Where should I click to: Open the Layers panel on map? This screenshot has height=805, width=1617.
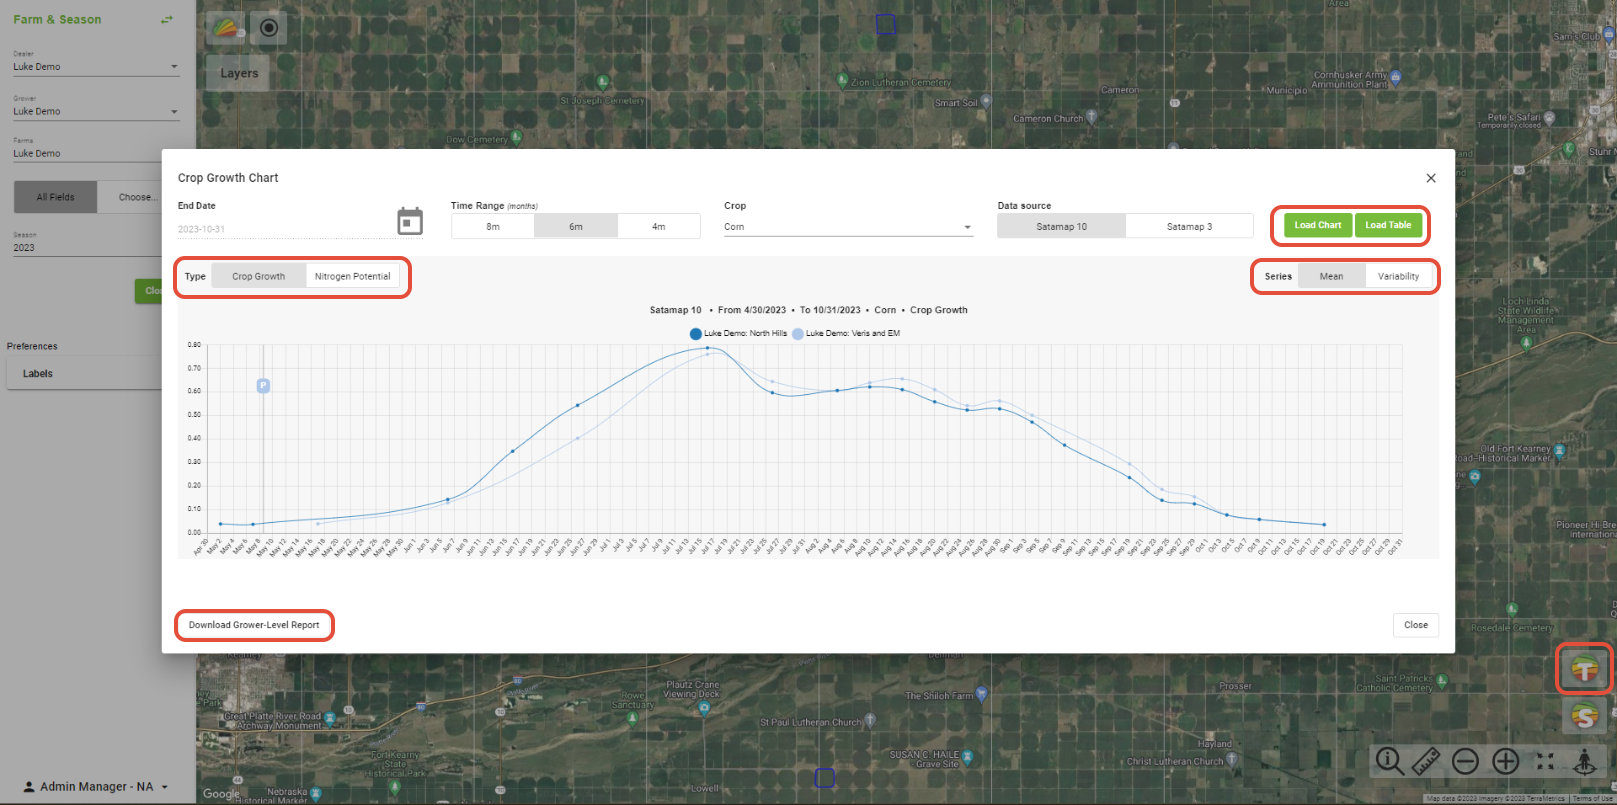[239, 73]
